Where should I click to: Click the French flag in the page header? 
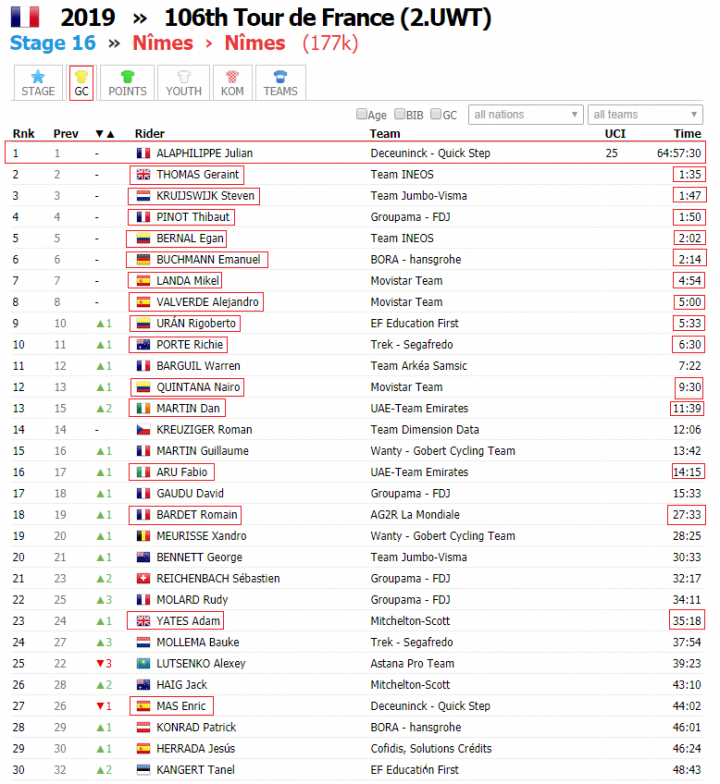pos(25,17)
